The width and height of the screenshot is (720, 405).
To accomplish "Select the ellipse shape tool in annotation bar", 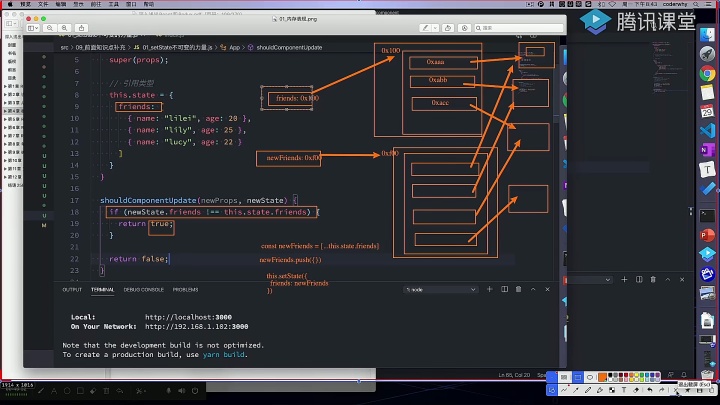I will pyautogui.click(x=590, y=377).
